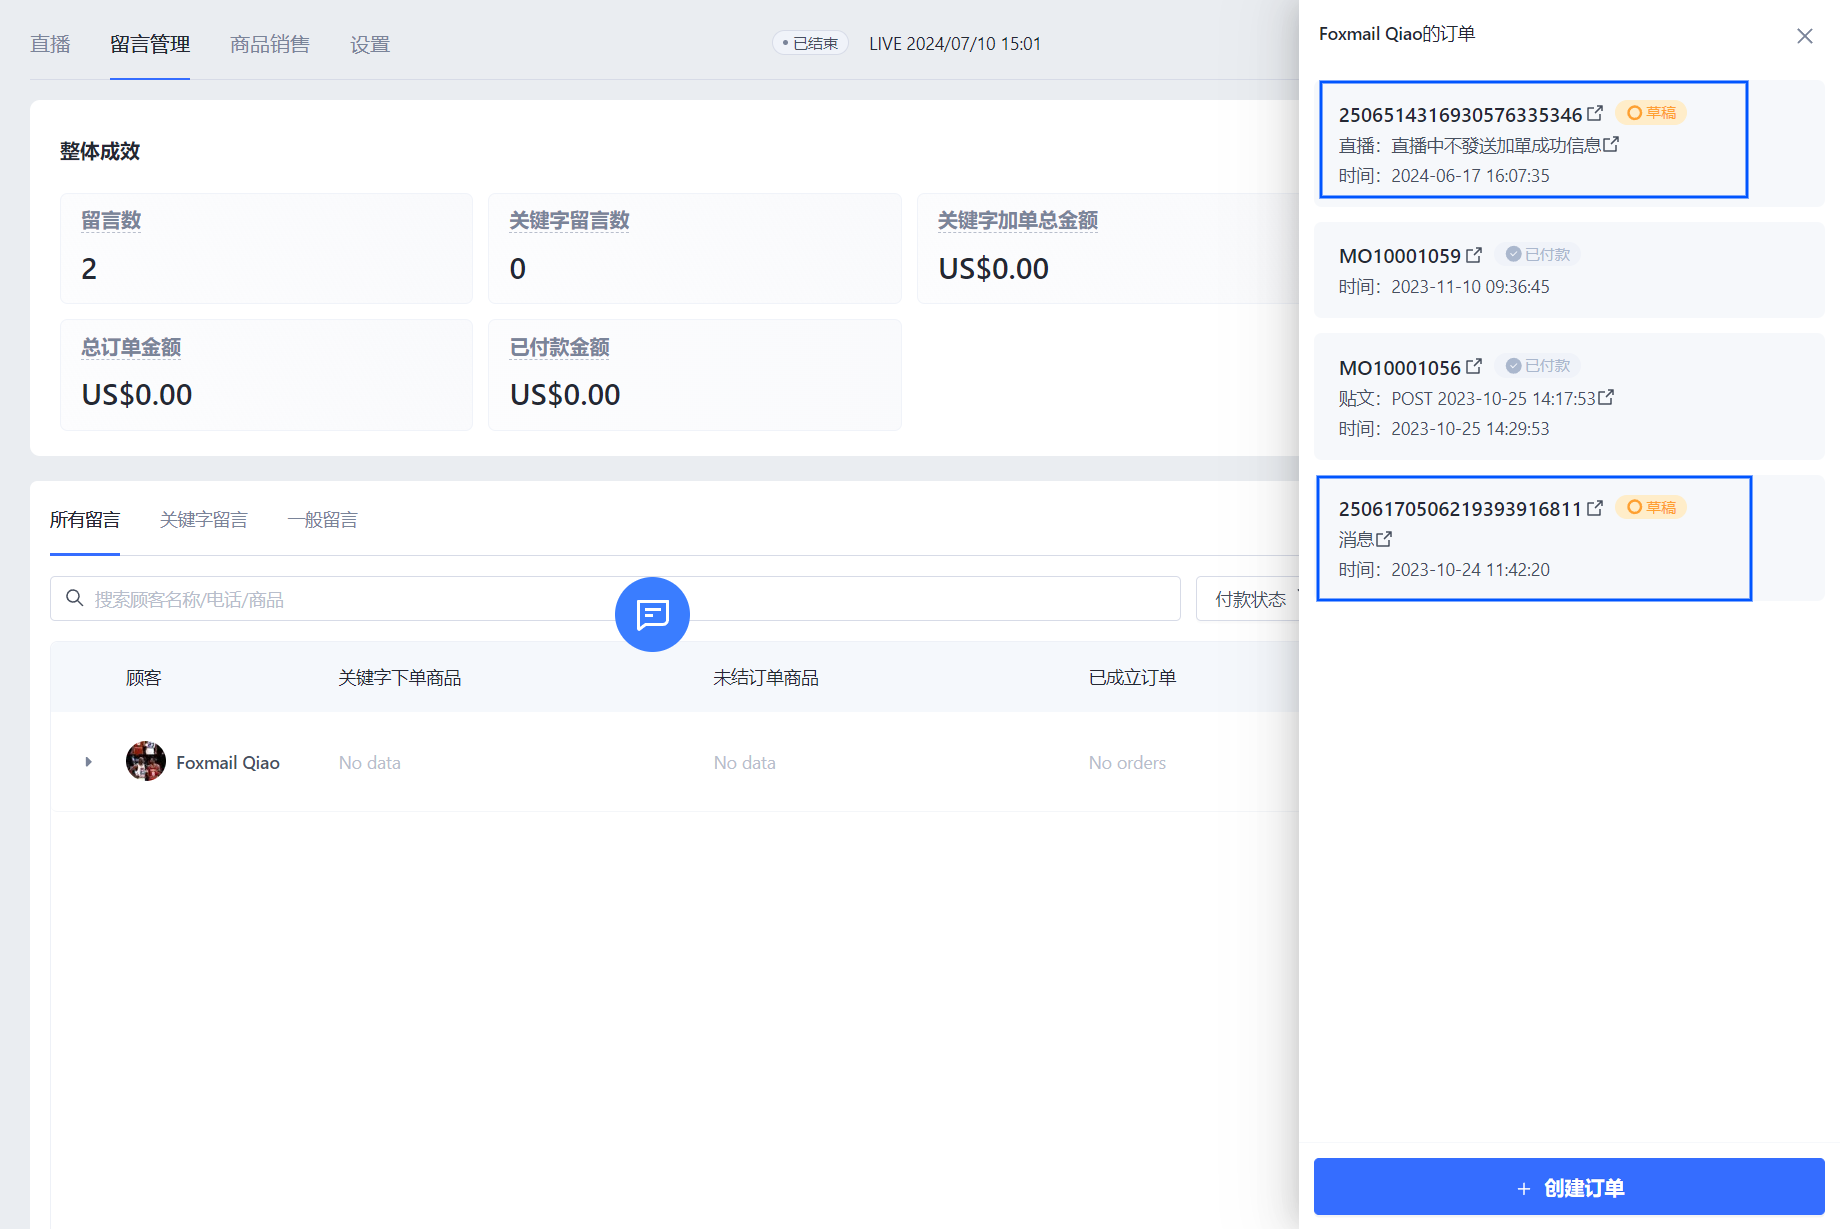Click the search magnifier icon in search box

click(74, 598)
